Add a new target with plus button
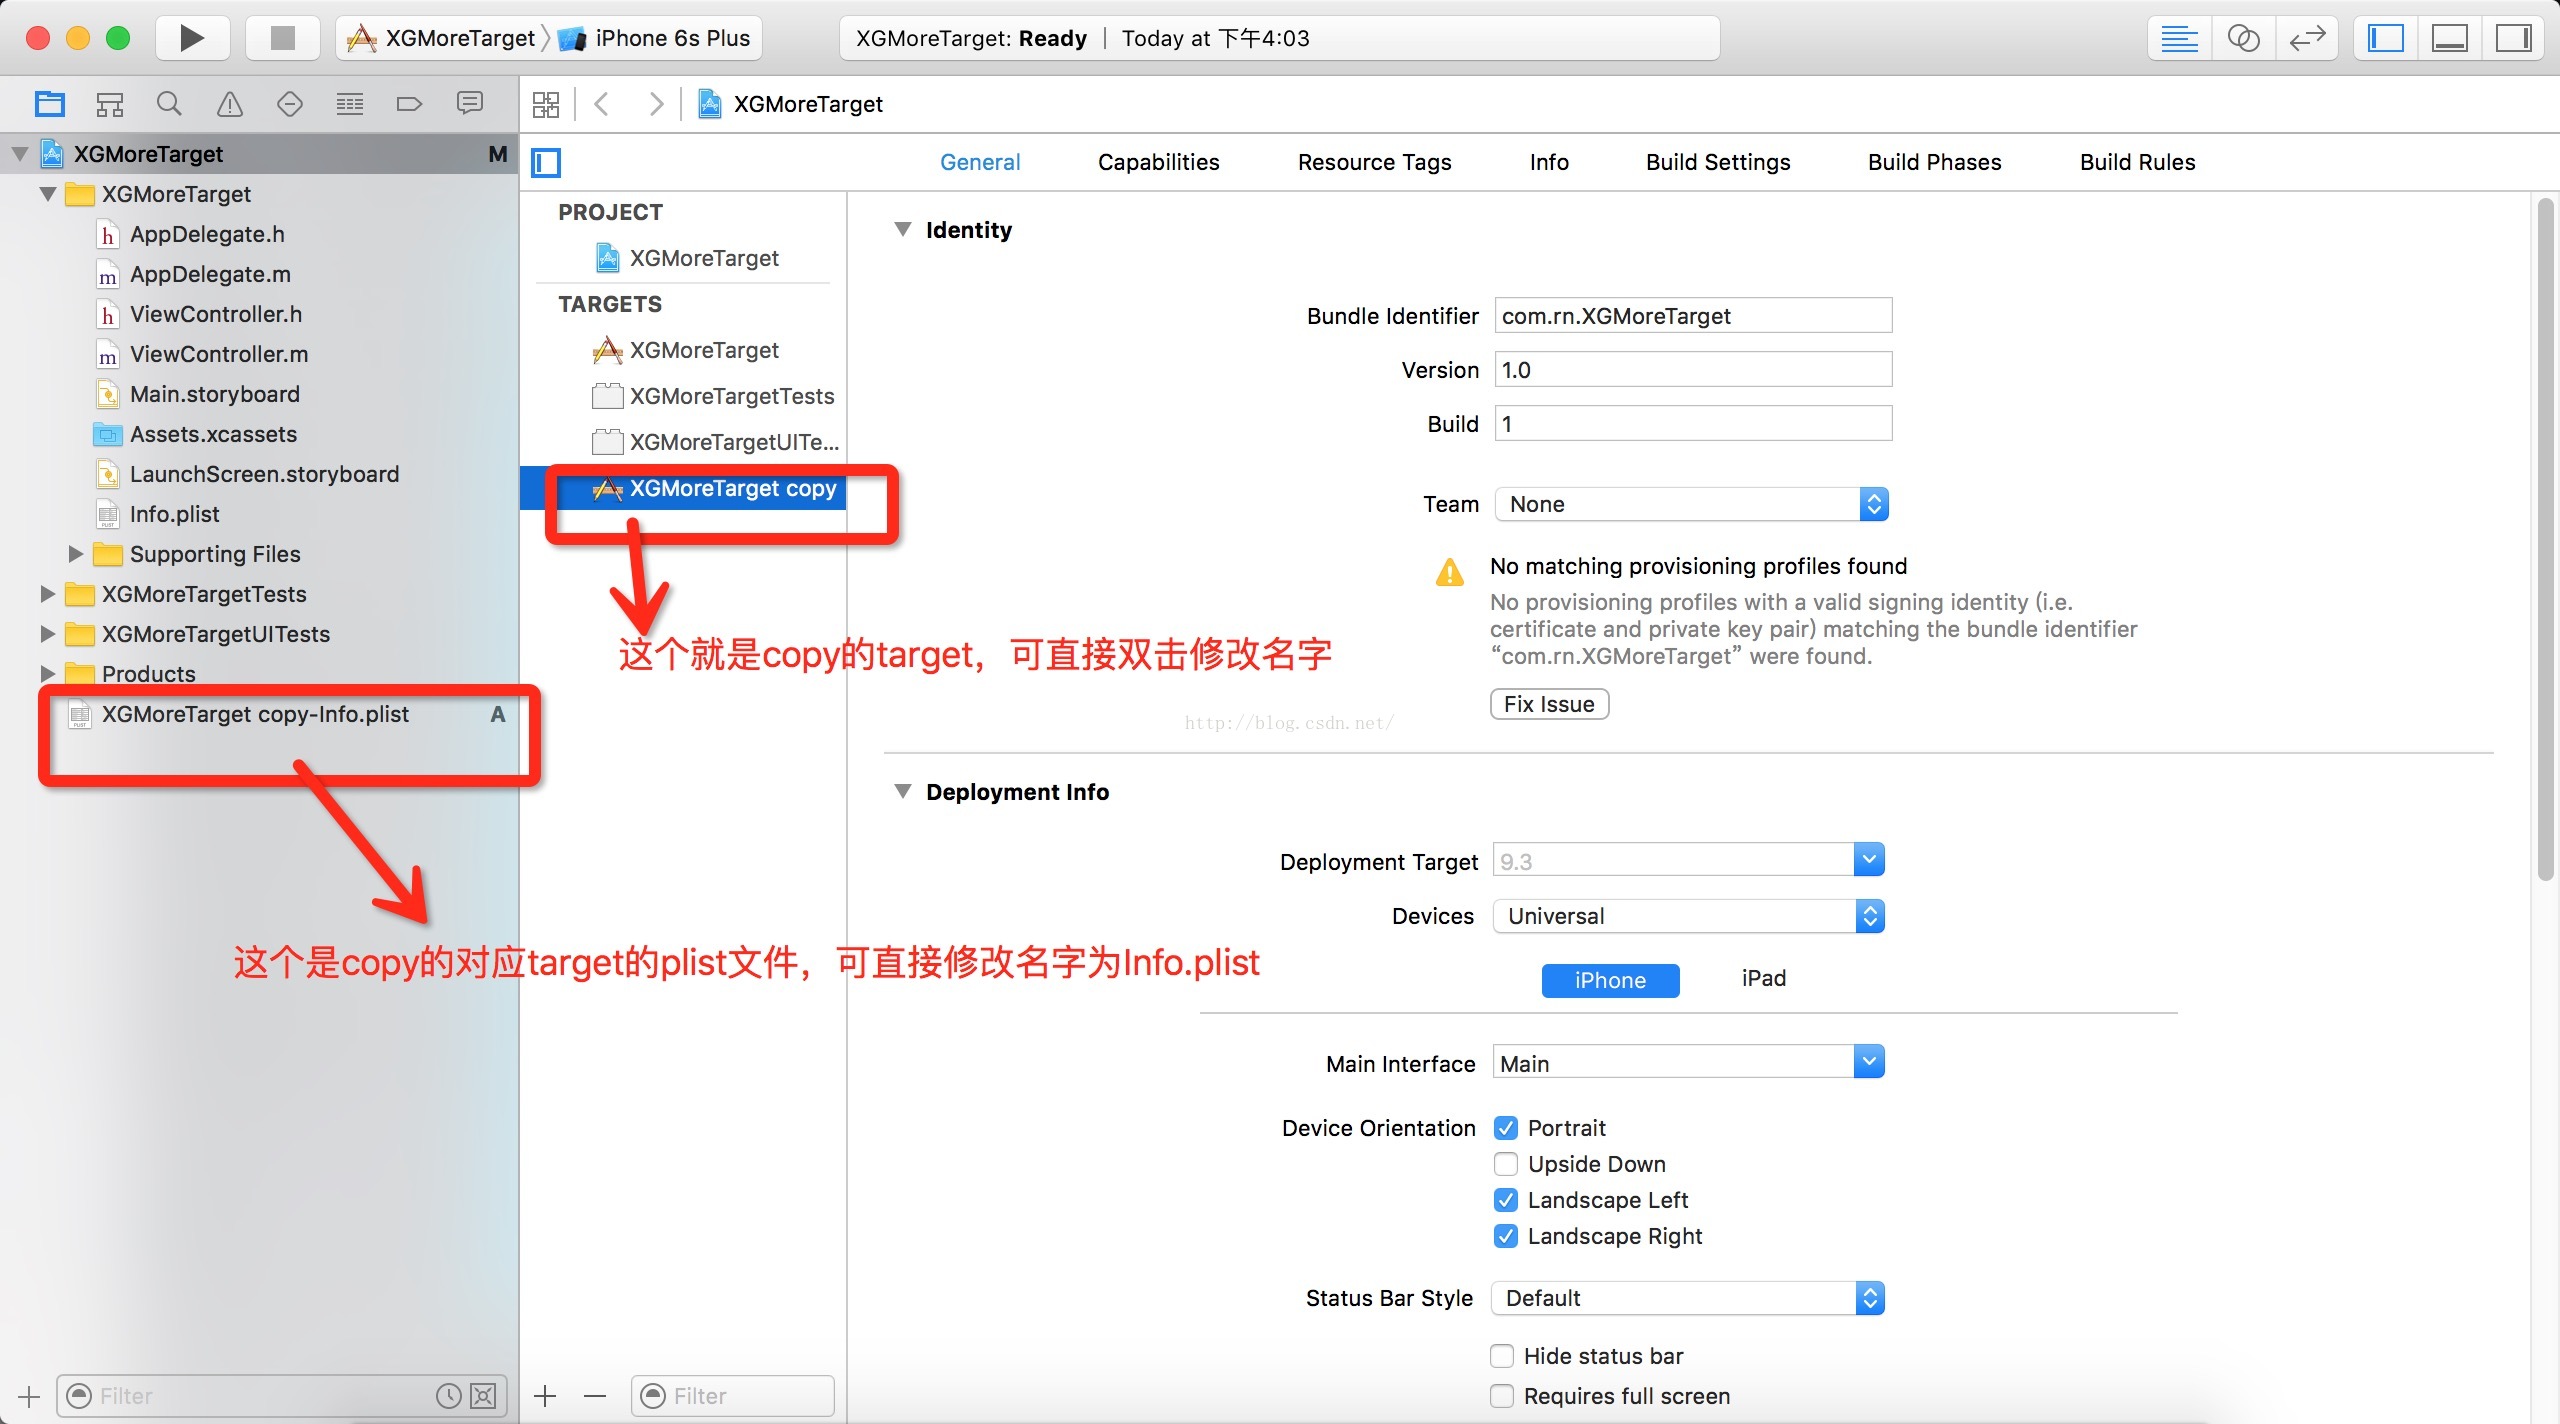This screenshot has width=2560, height=1424. 545,1396
